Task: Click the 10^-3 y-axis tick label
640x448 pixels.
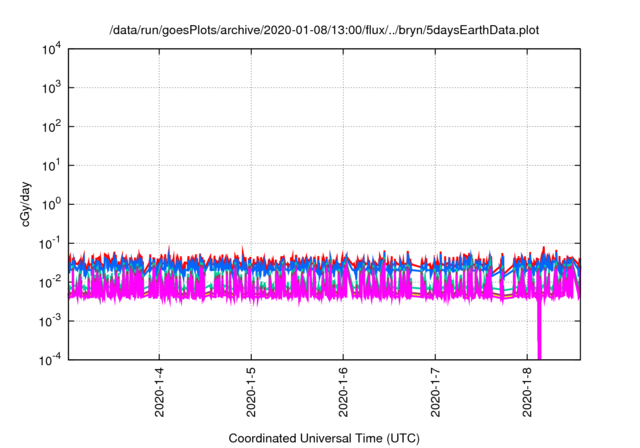Action: [x=50, y=321]
